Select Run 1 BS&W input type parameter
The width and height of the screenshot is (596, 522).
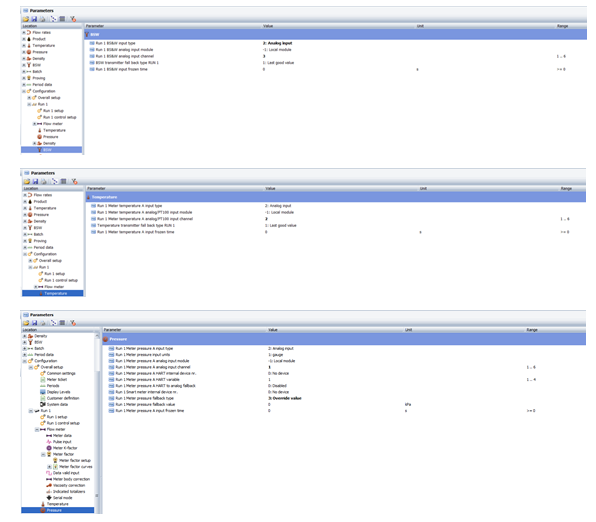click(x=115, y=43)
